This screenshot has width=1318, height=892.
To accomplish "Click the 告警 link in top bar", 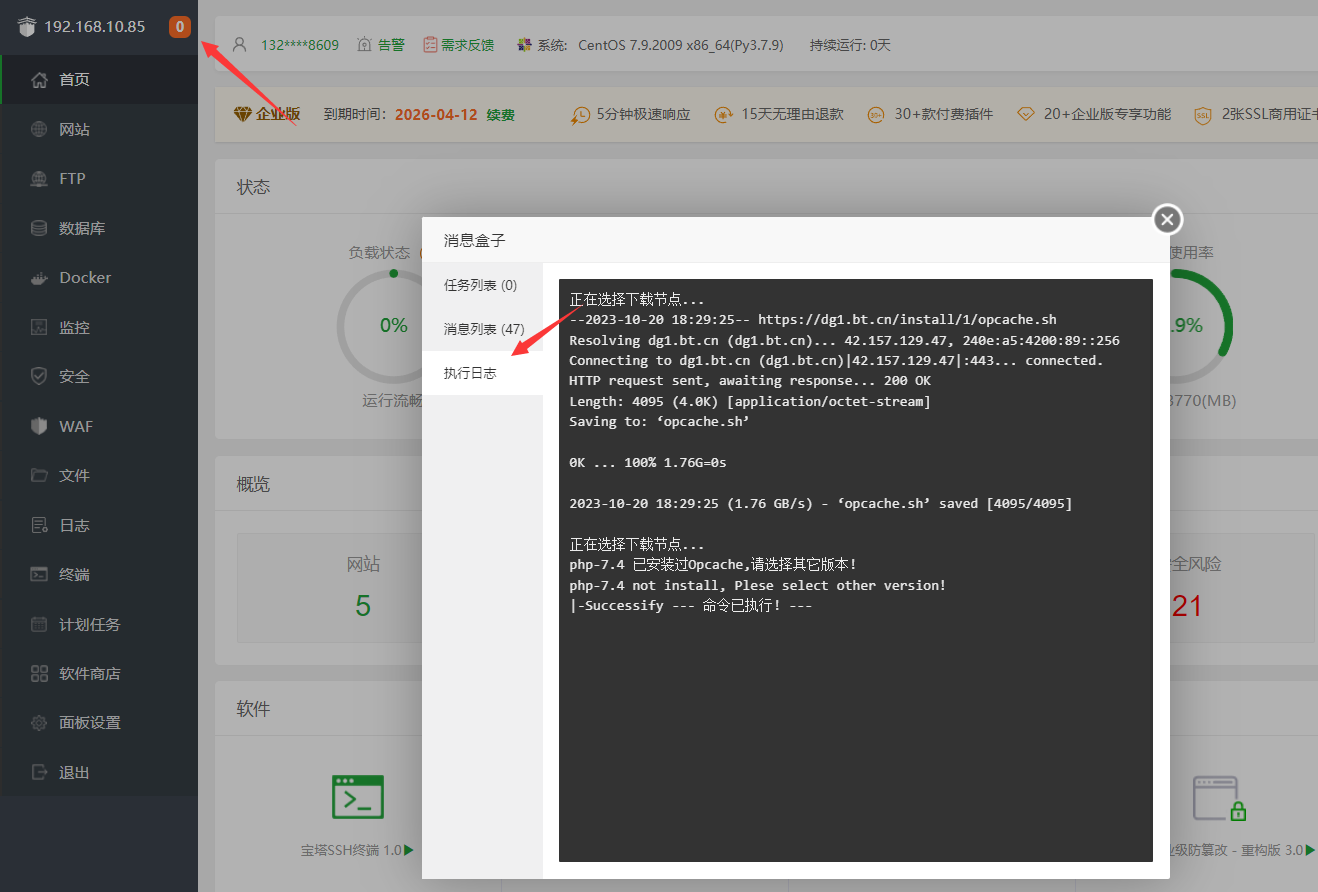I will pyautogui.click(x=391, y=45).
